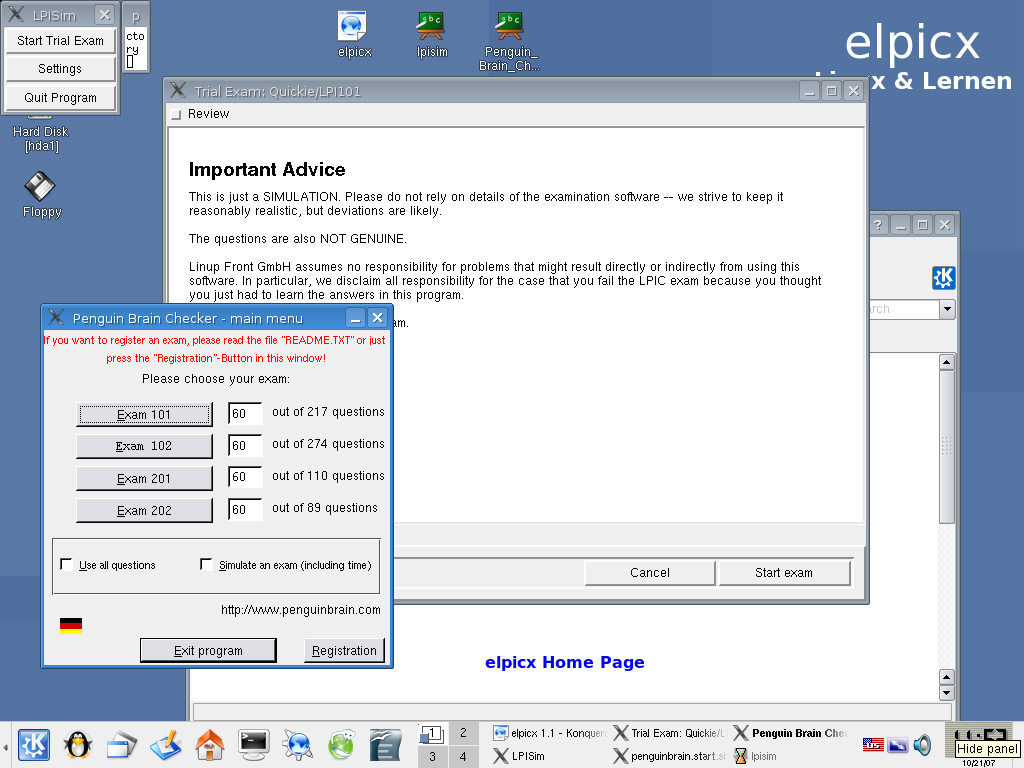Click the Show Desktop panel icon
Image resolution: width=1024 pixels, height=768 pixels.
coord(121,744)
